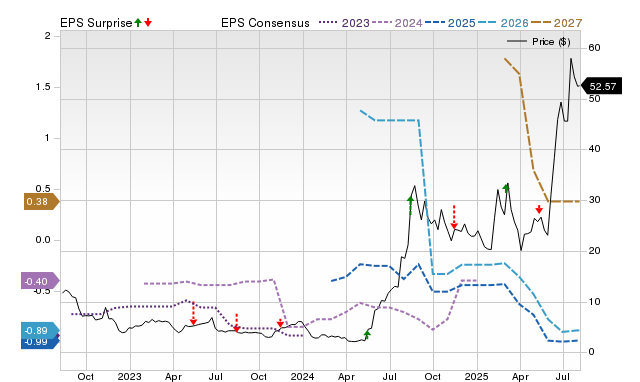This screenshot has height=382, width=640.
Task: Click the EPS Surprise legend title
Action: point(96,23)
